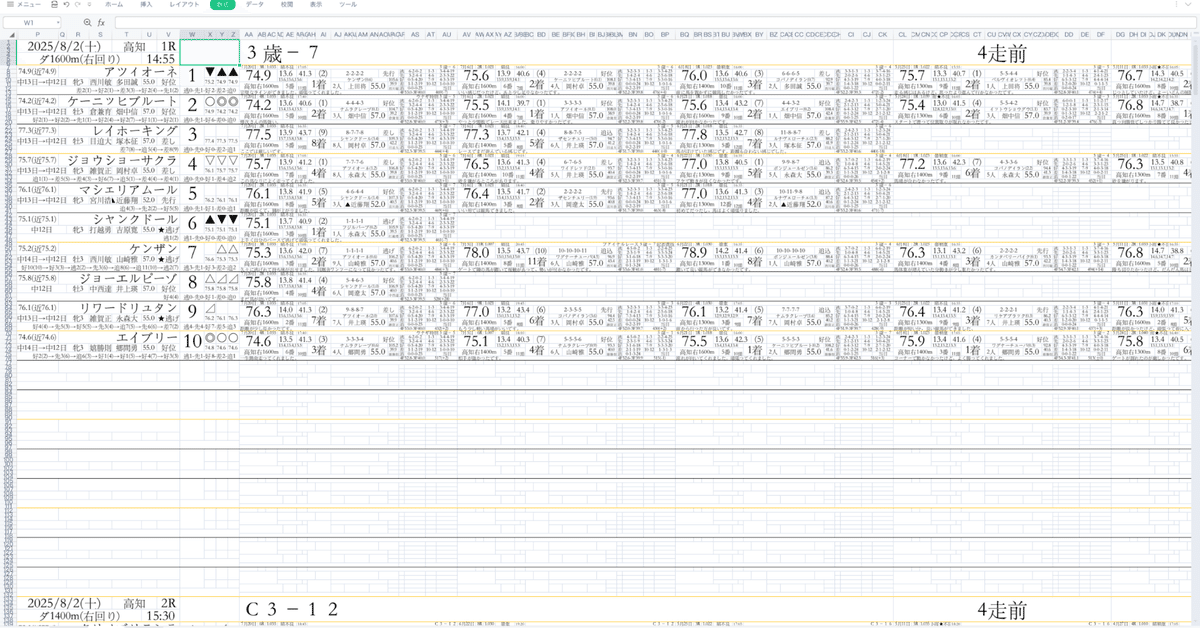This screenshot has height=628, width=1200.
Task: Select the green highlighted 数式 tab
Action: coord(222,5)
